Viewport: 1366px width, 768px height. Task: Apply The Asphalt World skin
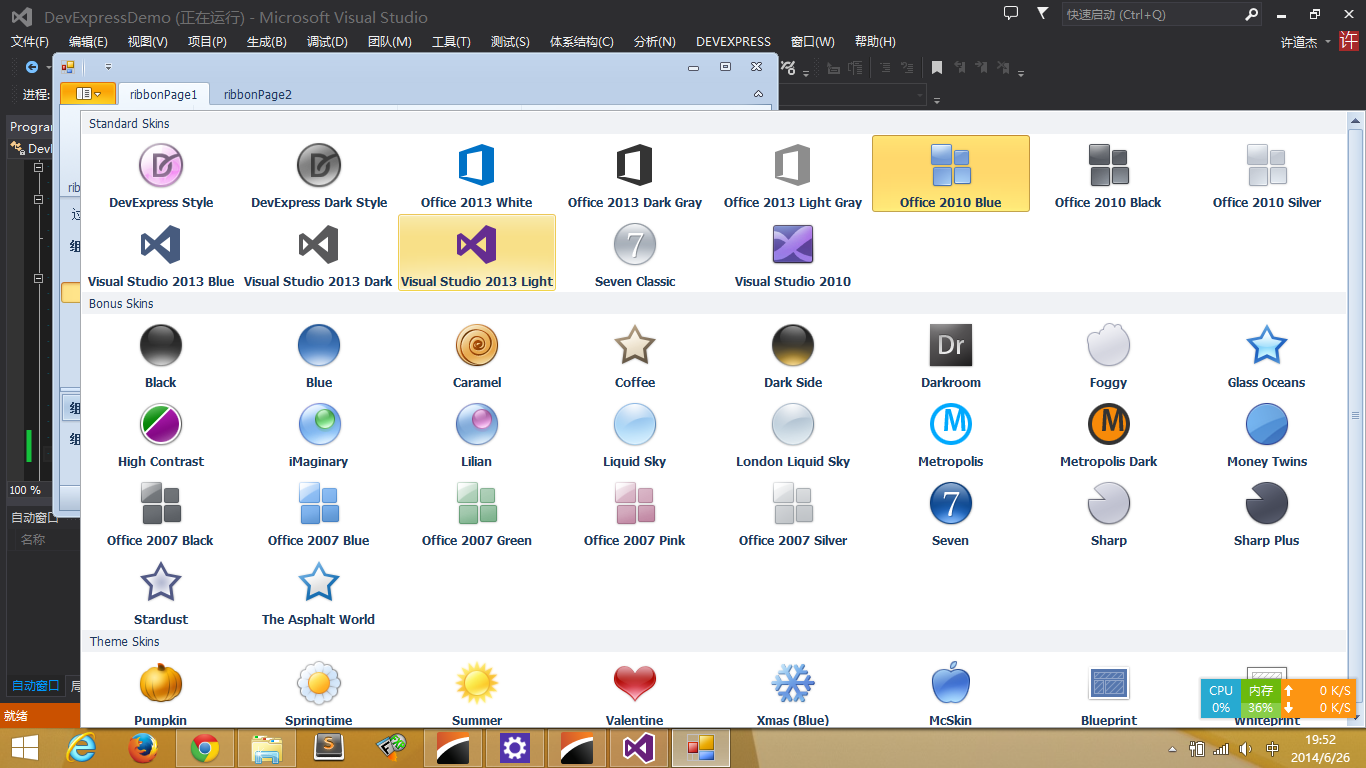(319, 591)
